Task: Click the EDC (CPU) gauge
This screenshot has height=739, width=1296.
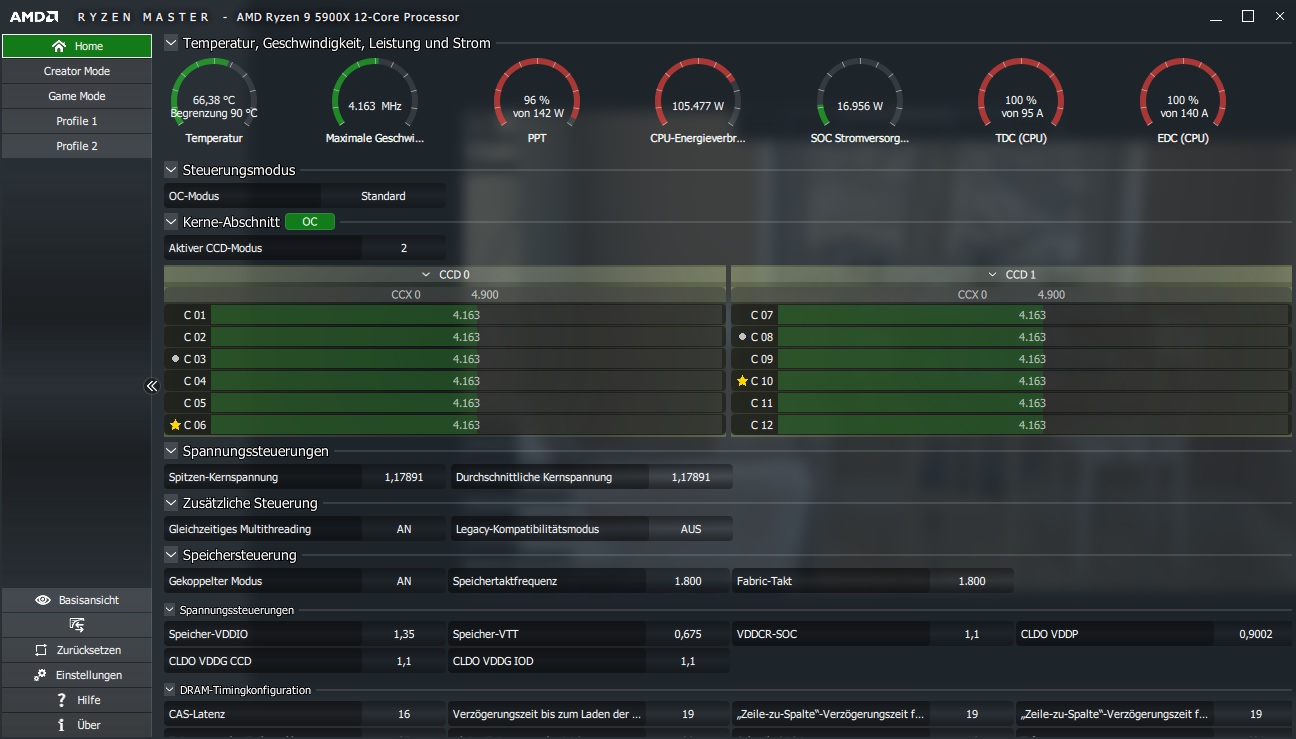Action: (1183, 94)
